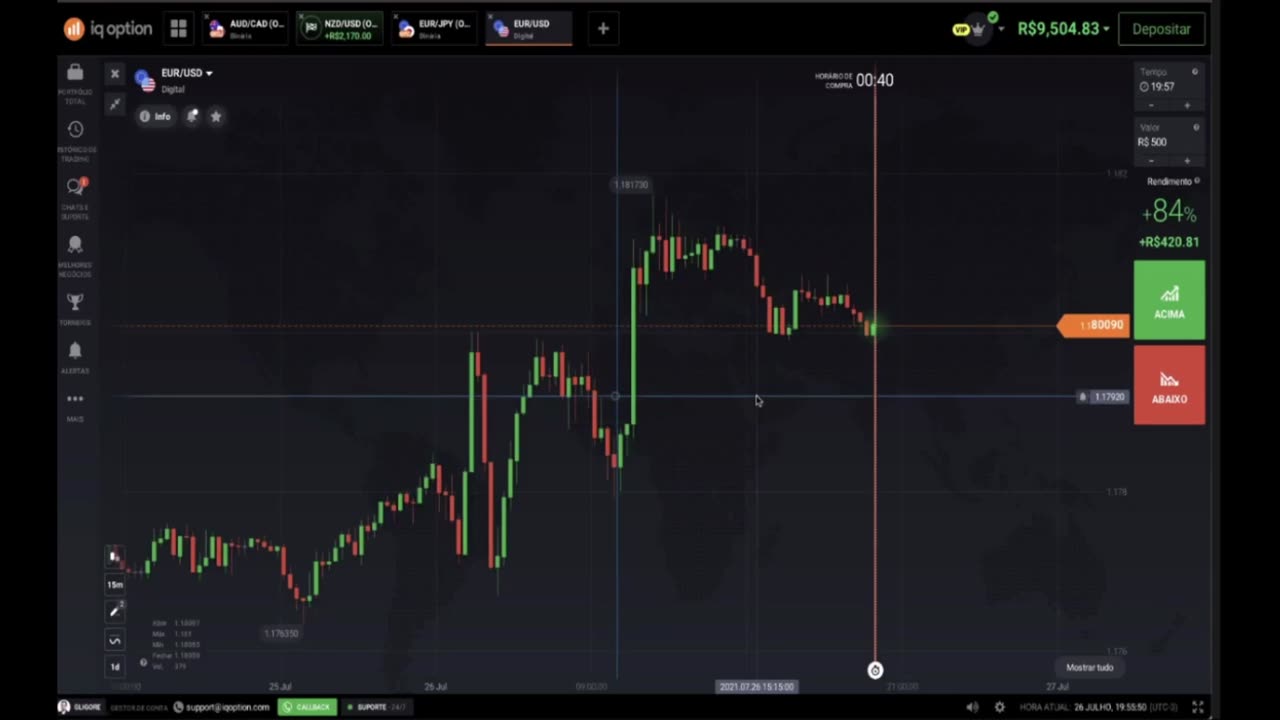Expand the R$9,504.83 balance dropdown
This screenshot has width=1280, height=720.
click(x=1063, y=29)
